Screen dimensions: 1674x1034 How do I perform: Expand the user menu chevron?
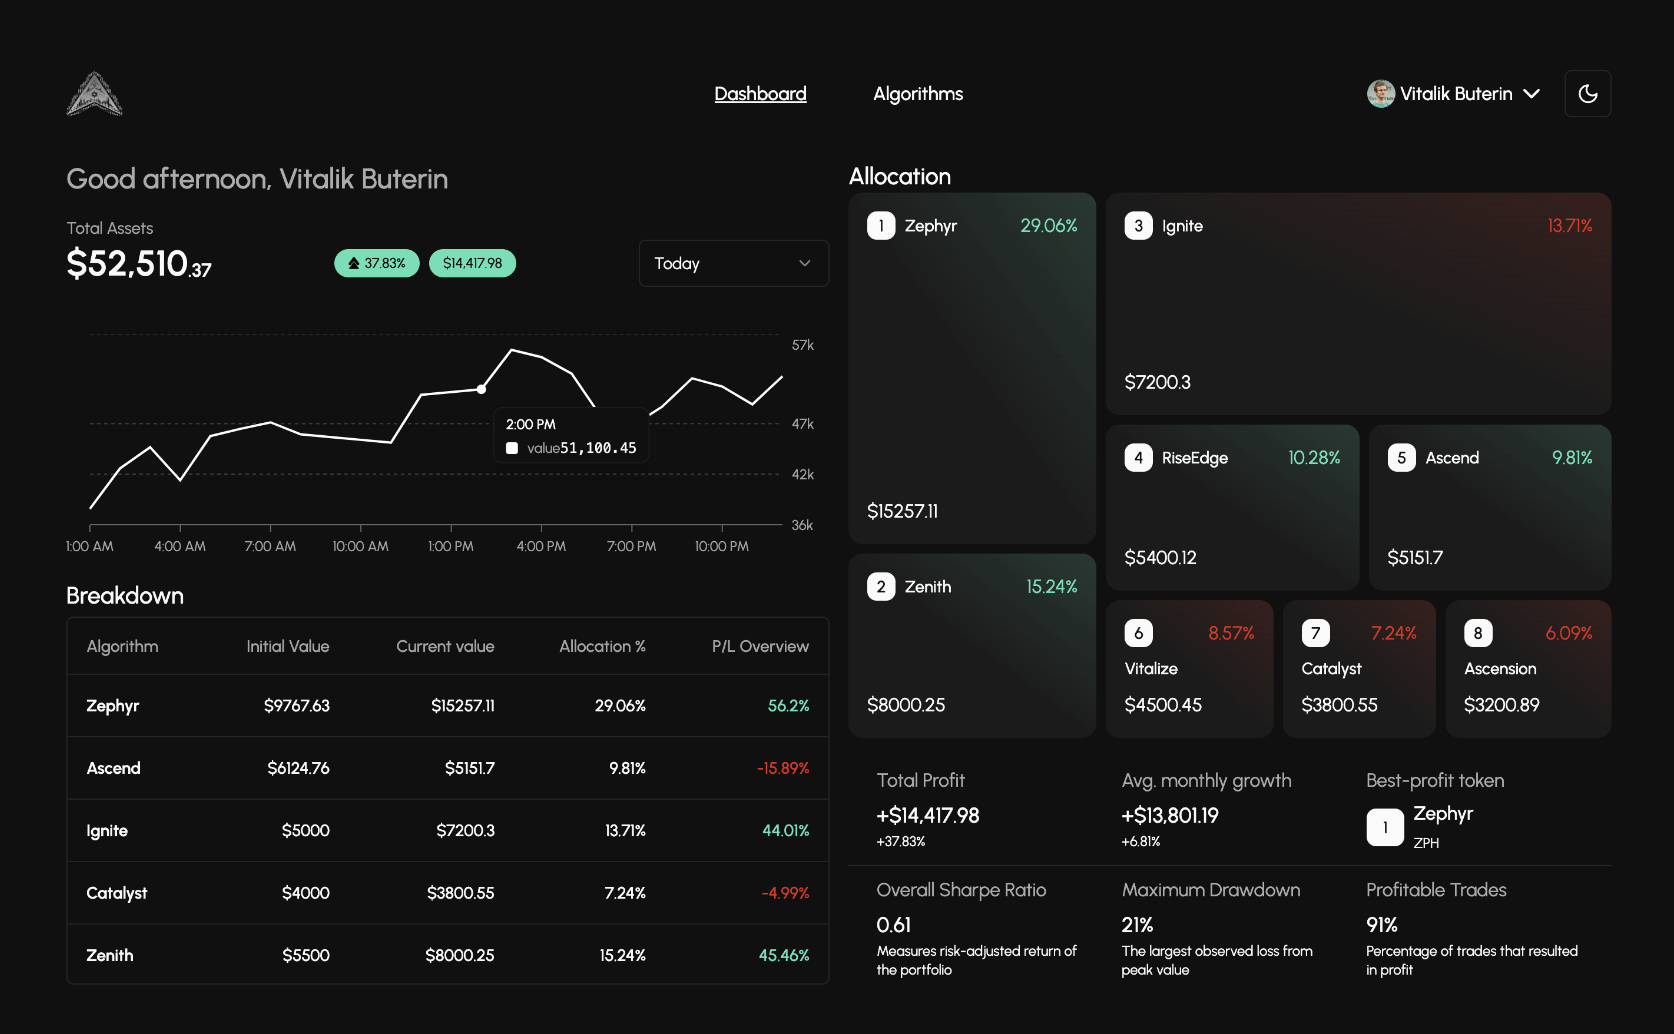point(1531,94)
